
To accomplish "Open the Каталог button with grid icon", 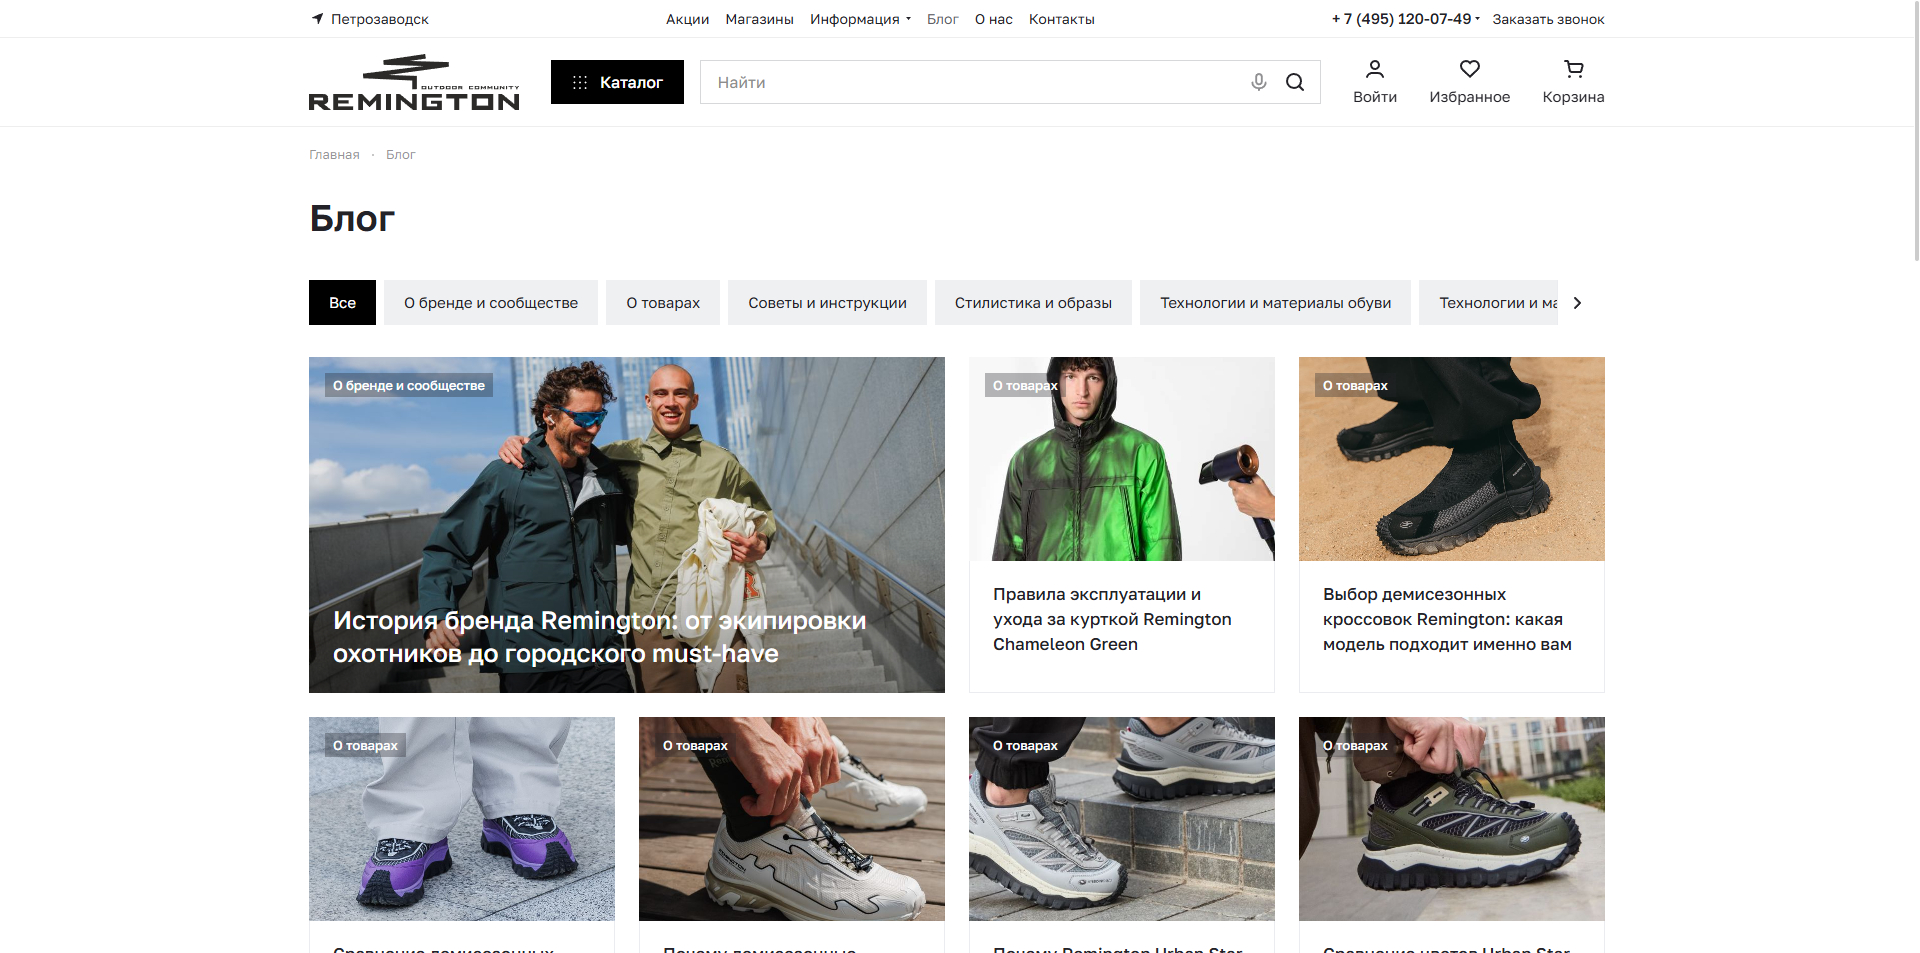I will point(617,82).
